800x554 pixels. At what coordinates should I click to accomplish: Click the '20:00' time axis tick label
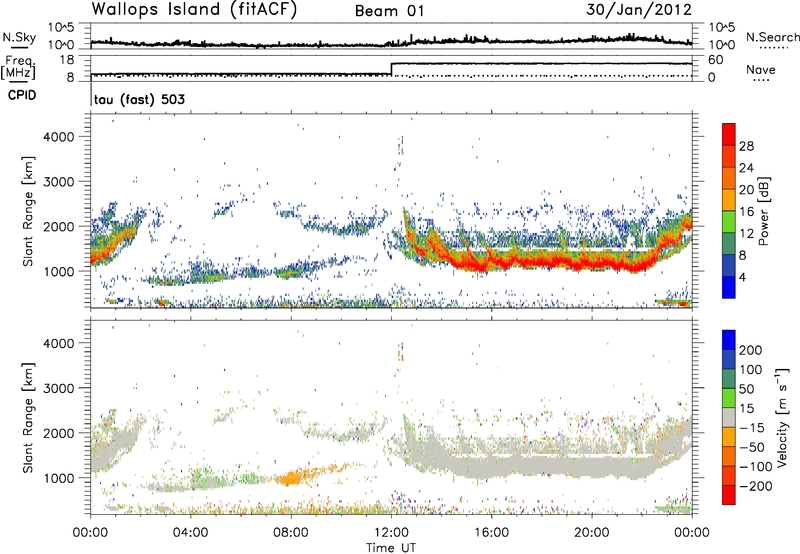[592, 533]
